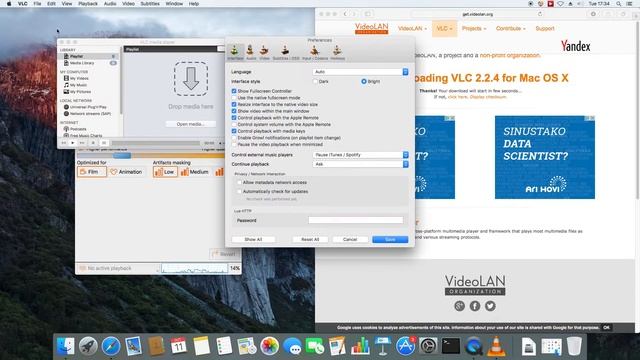Open Terminal from the dock

[x=451, y=347]
